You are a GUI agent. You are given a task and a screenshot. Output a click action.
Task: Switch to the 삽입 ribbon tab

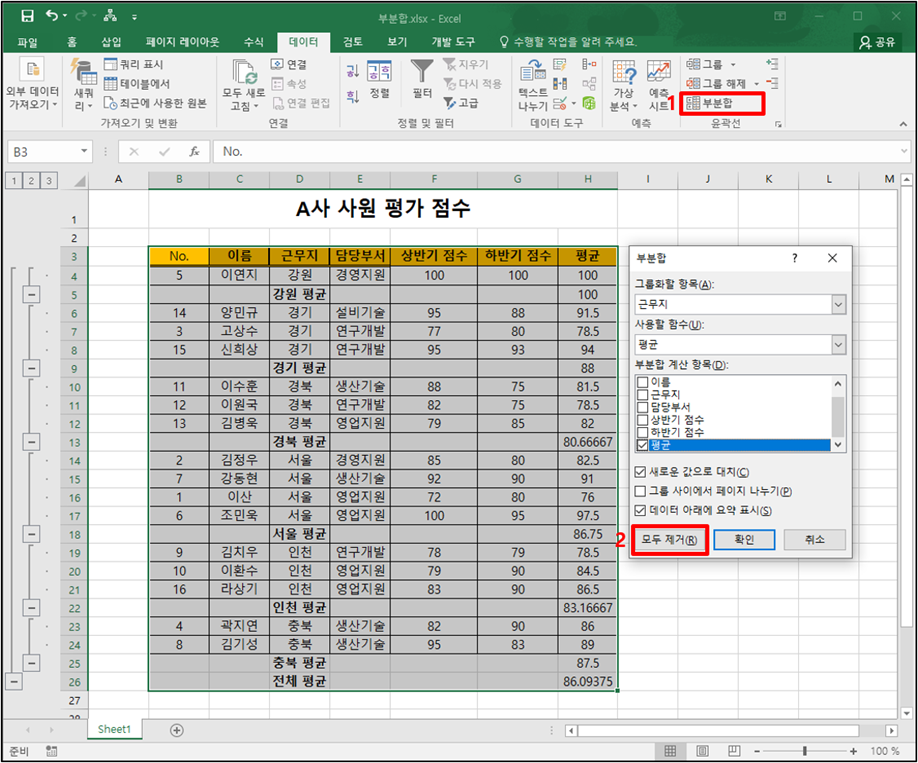[111, 42]
